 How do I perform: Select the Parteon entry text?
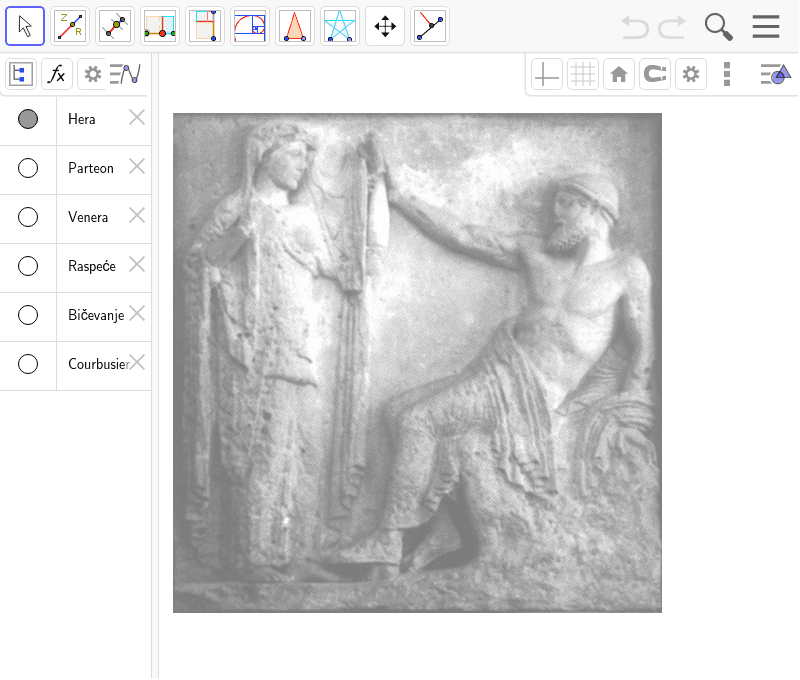pos(91,168)
